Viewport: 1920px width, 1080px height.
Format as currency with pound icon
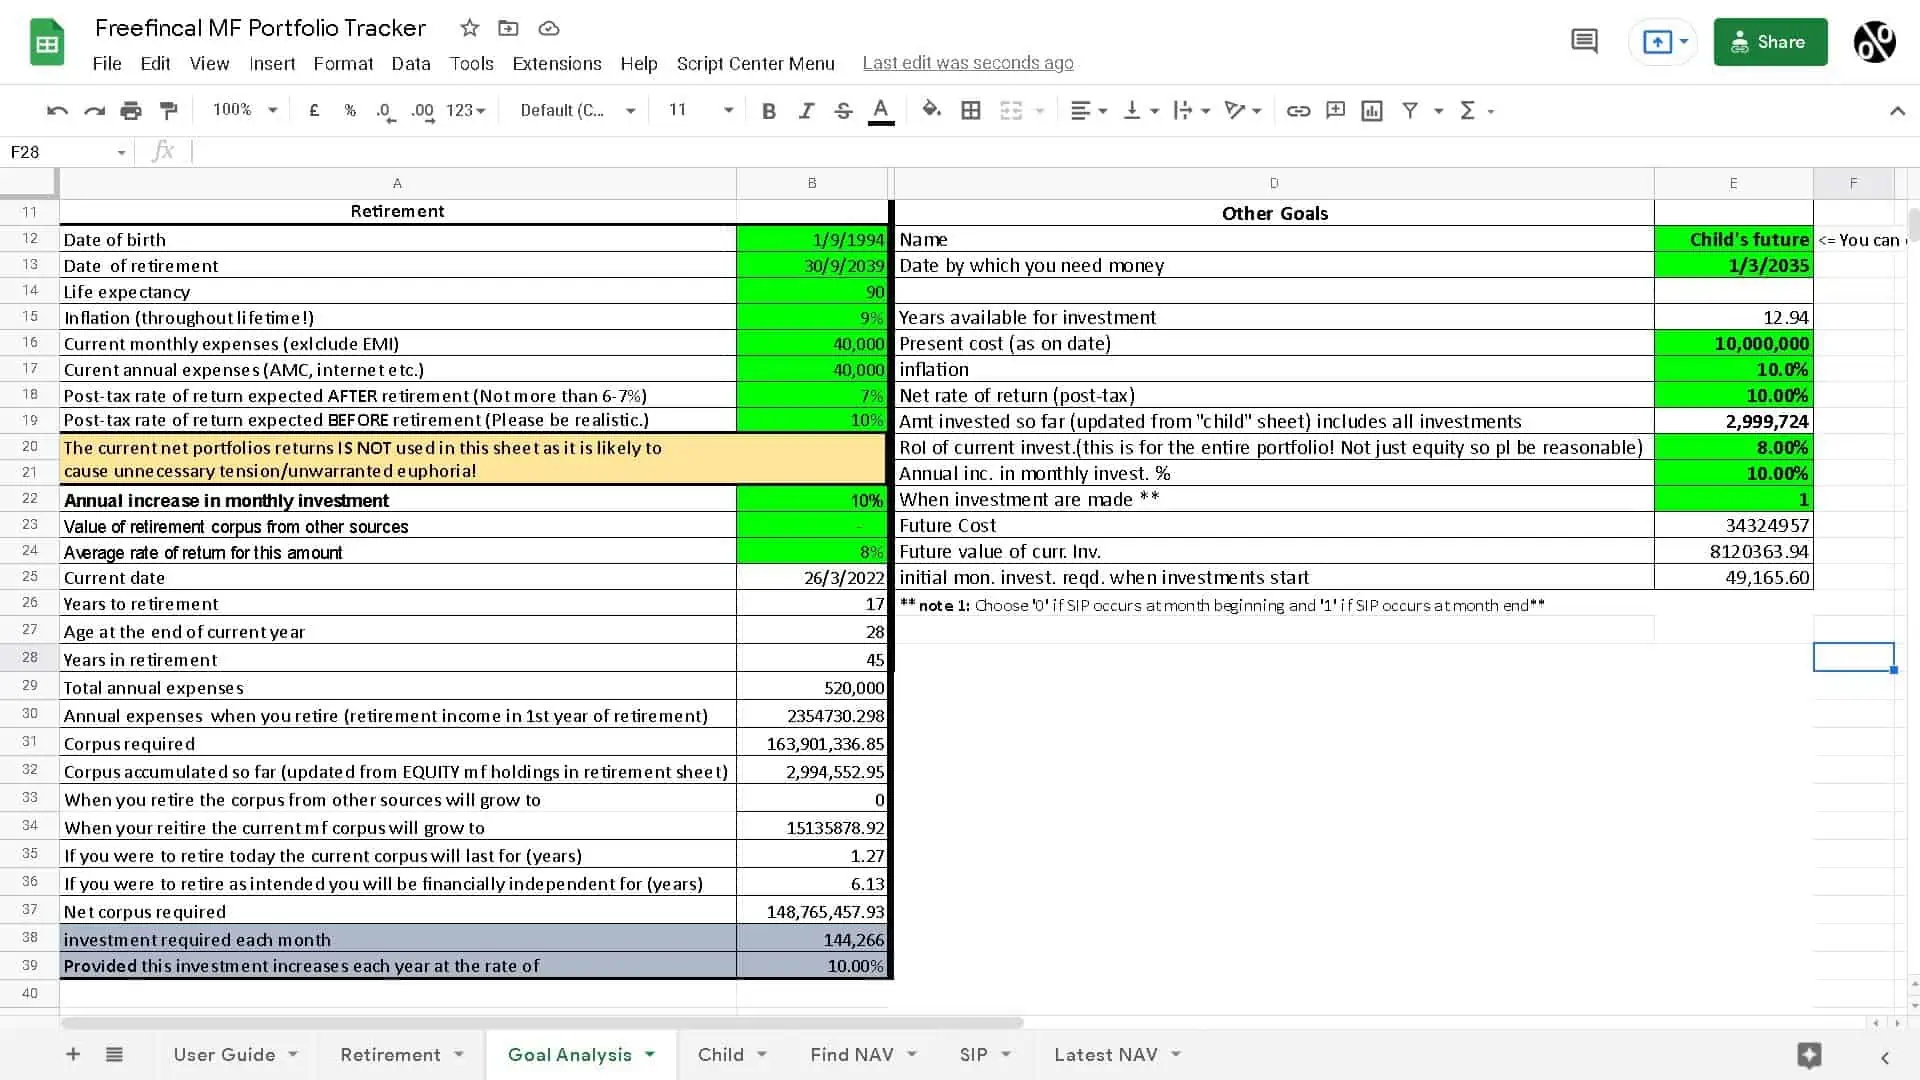pyautogui.click(x=314, y=111)
